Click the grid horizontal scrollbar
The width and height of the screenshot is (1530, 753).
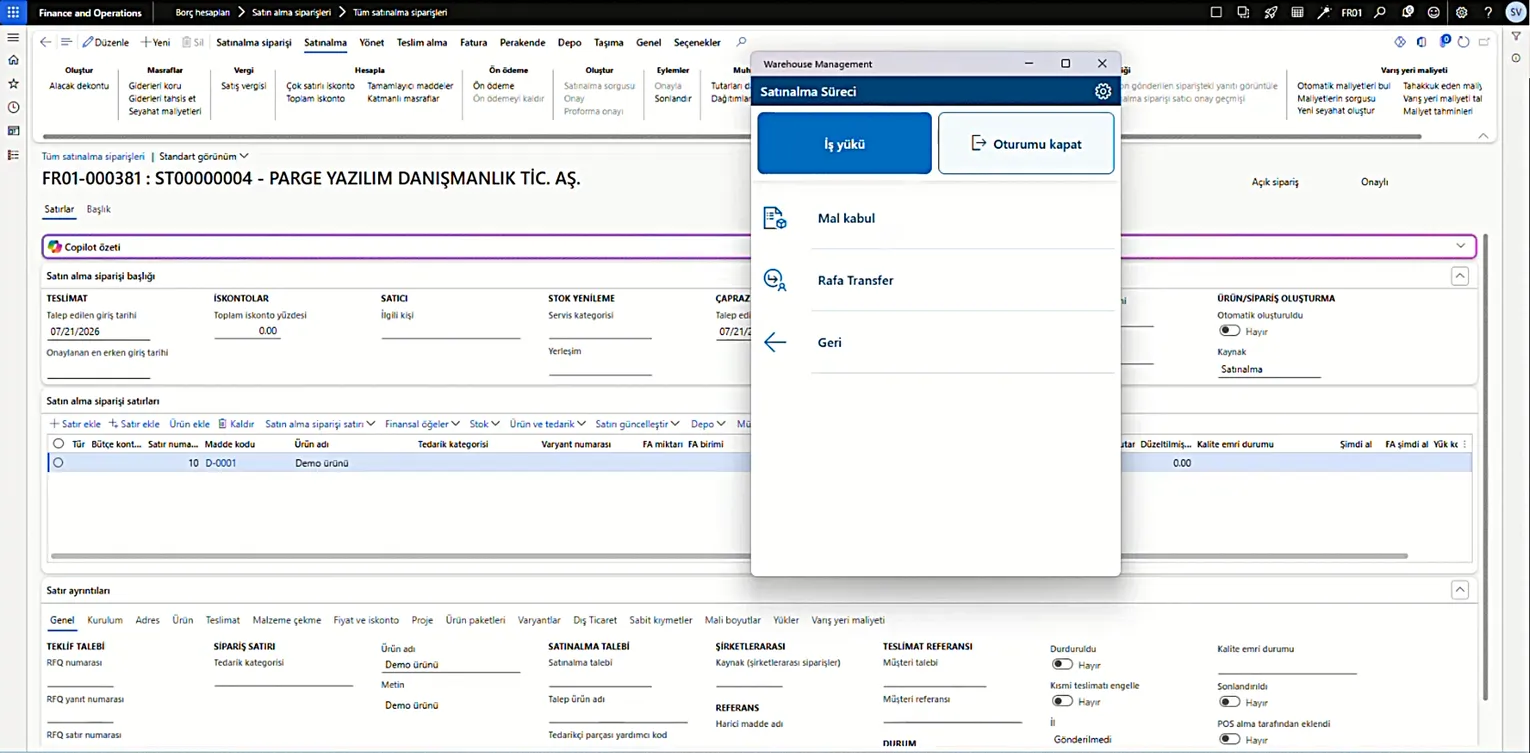[x=728, y=556]
